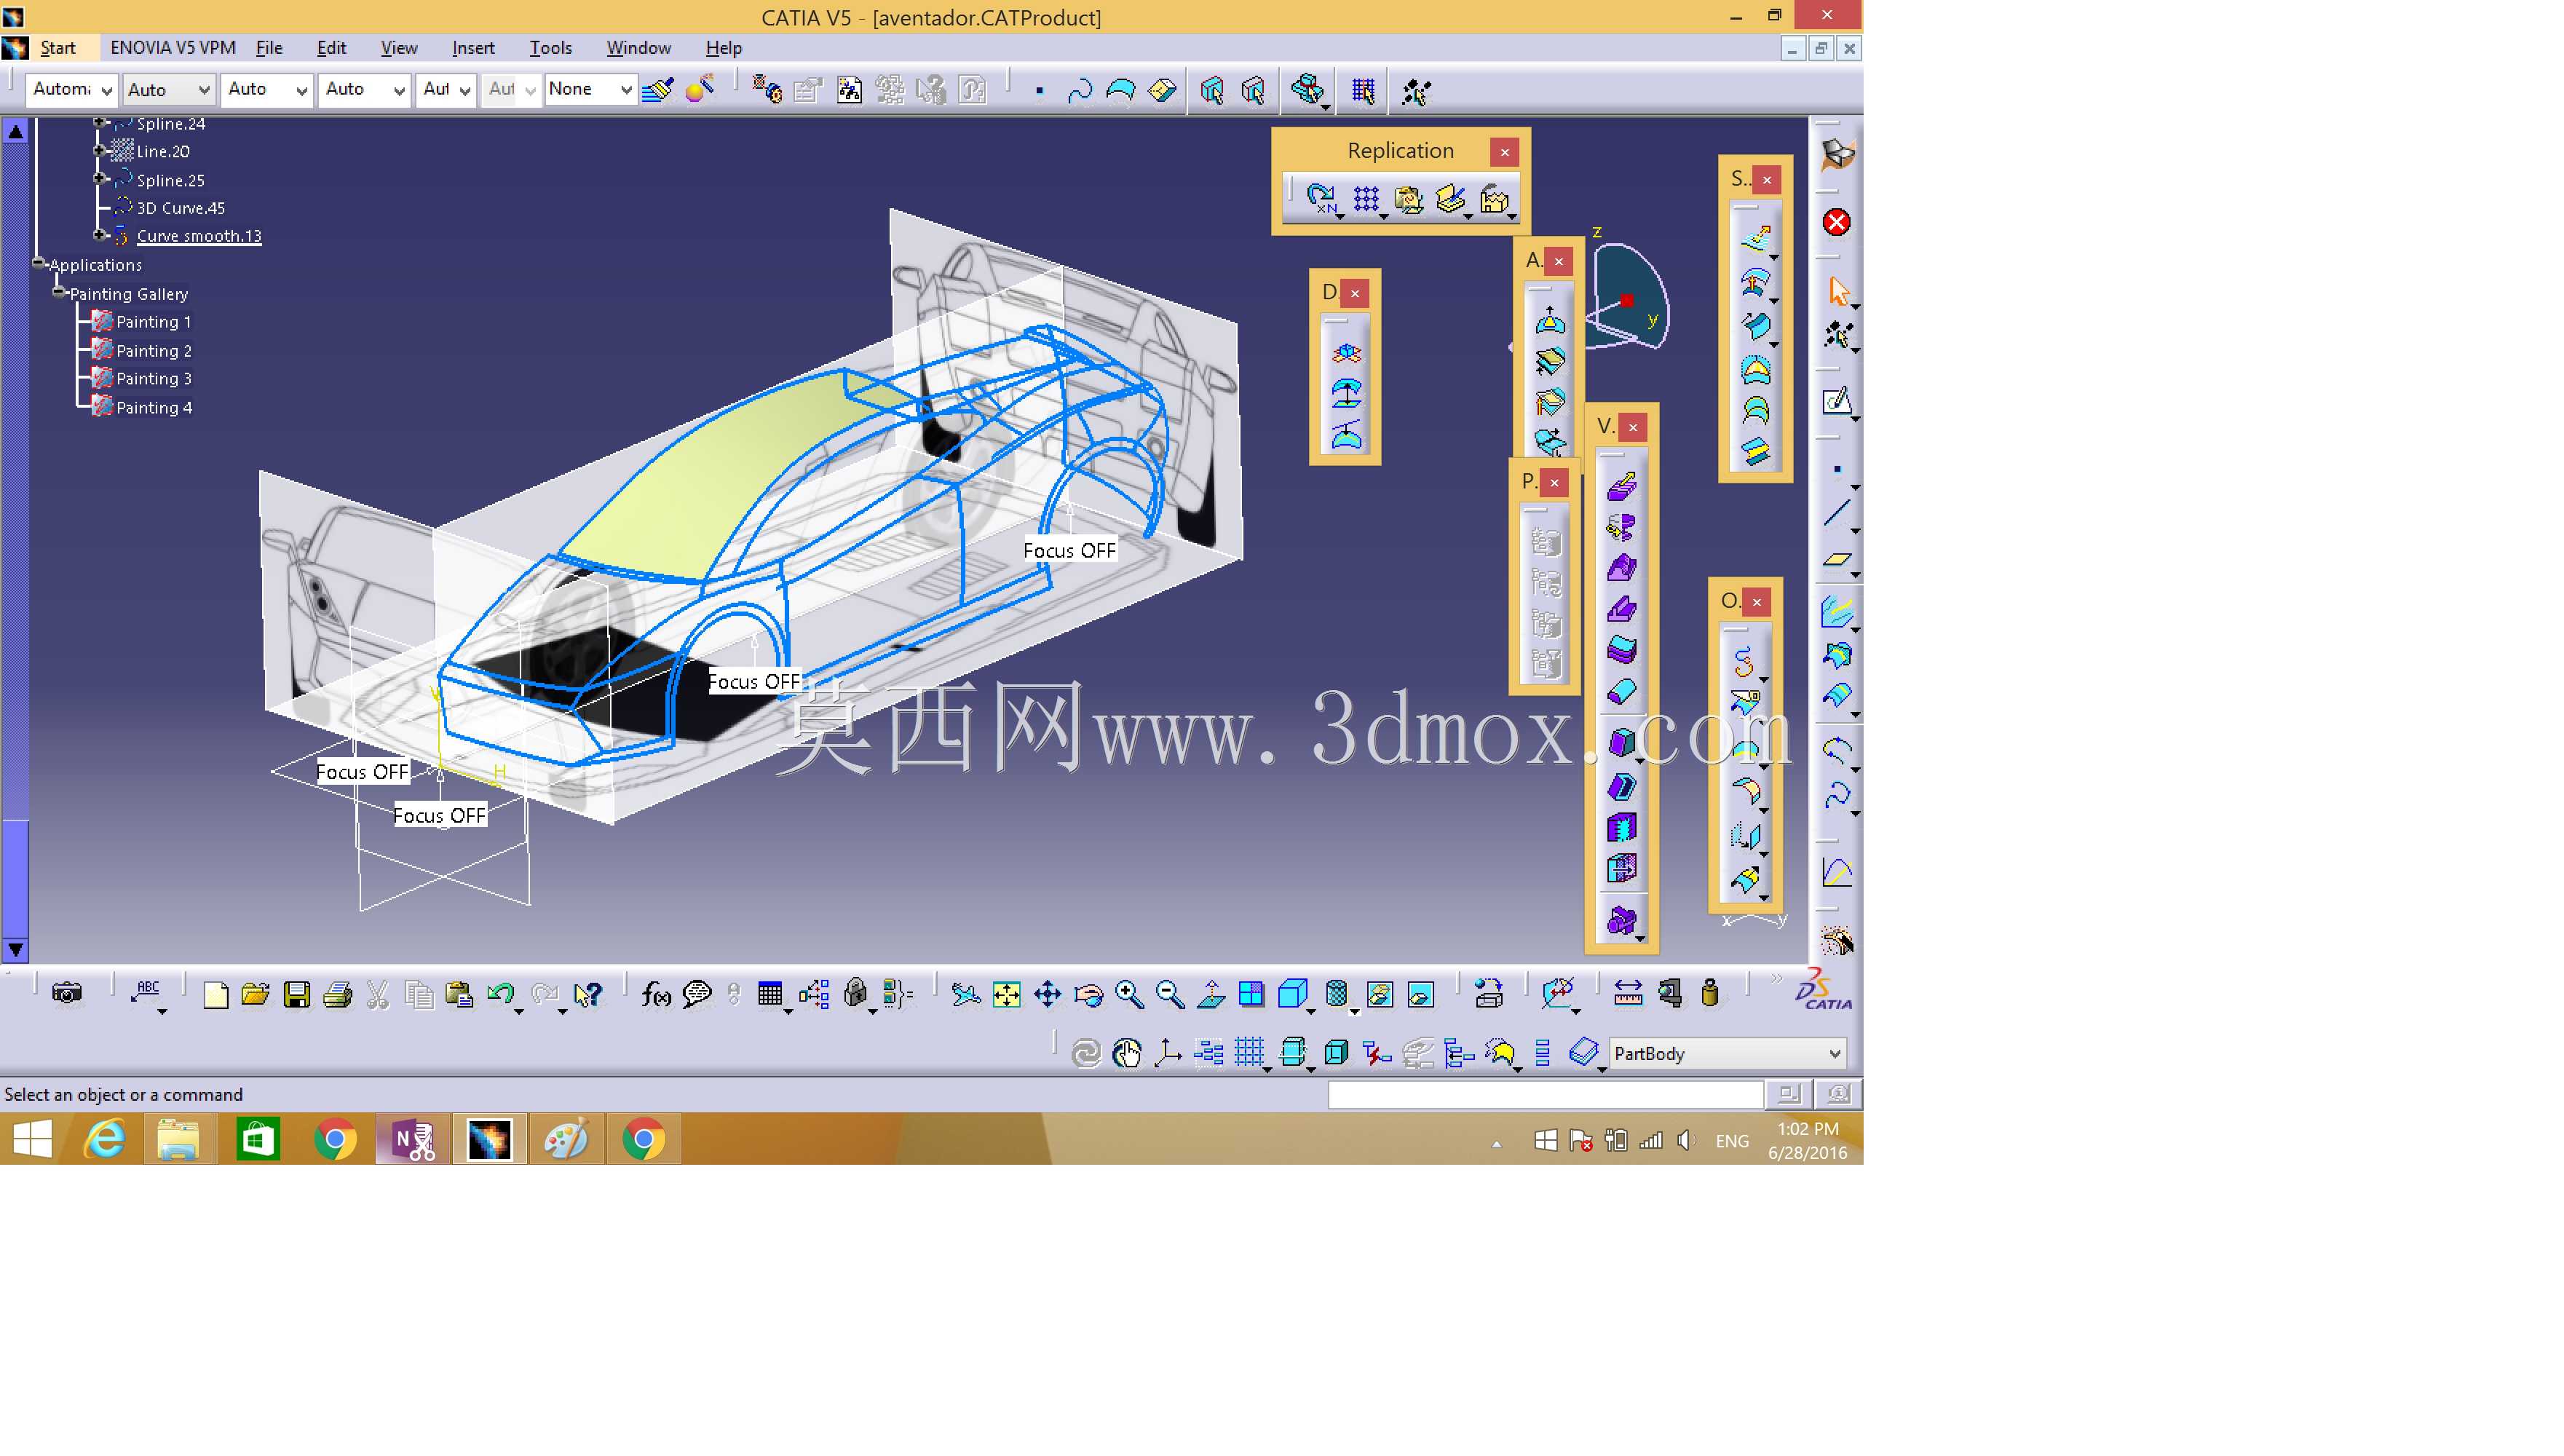Viewport: 2564px width, 1456px height.
Task: Open the ENOVIA V5 VPM menu
Action: point(173,48)
